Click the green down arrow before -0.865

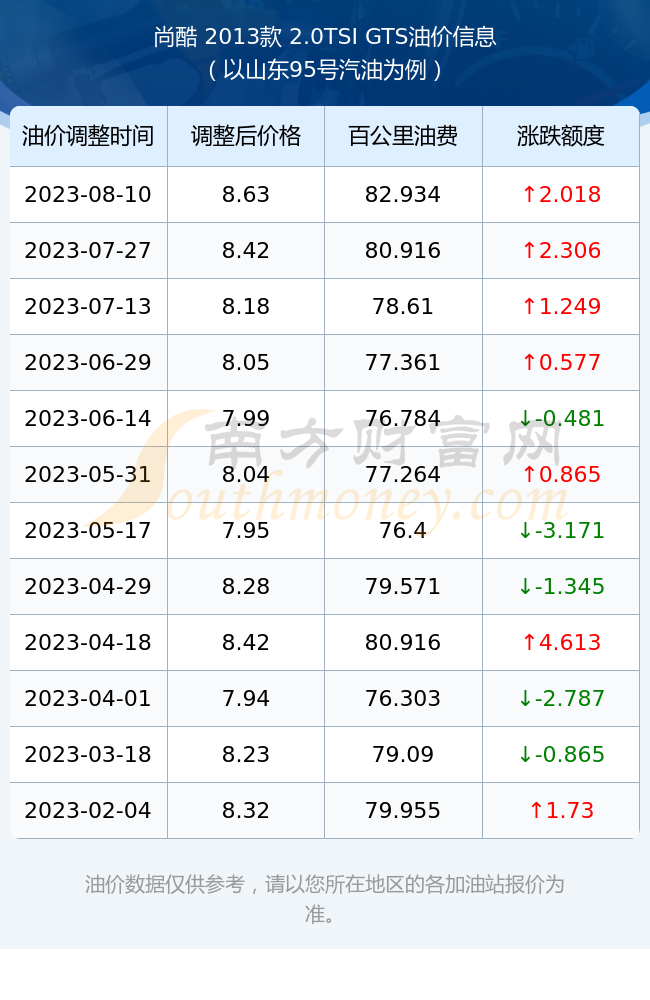pos(525,754)
